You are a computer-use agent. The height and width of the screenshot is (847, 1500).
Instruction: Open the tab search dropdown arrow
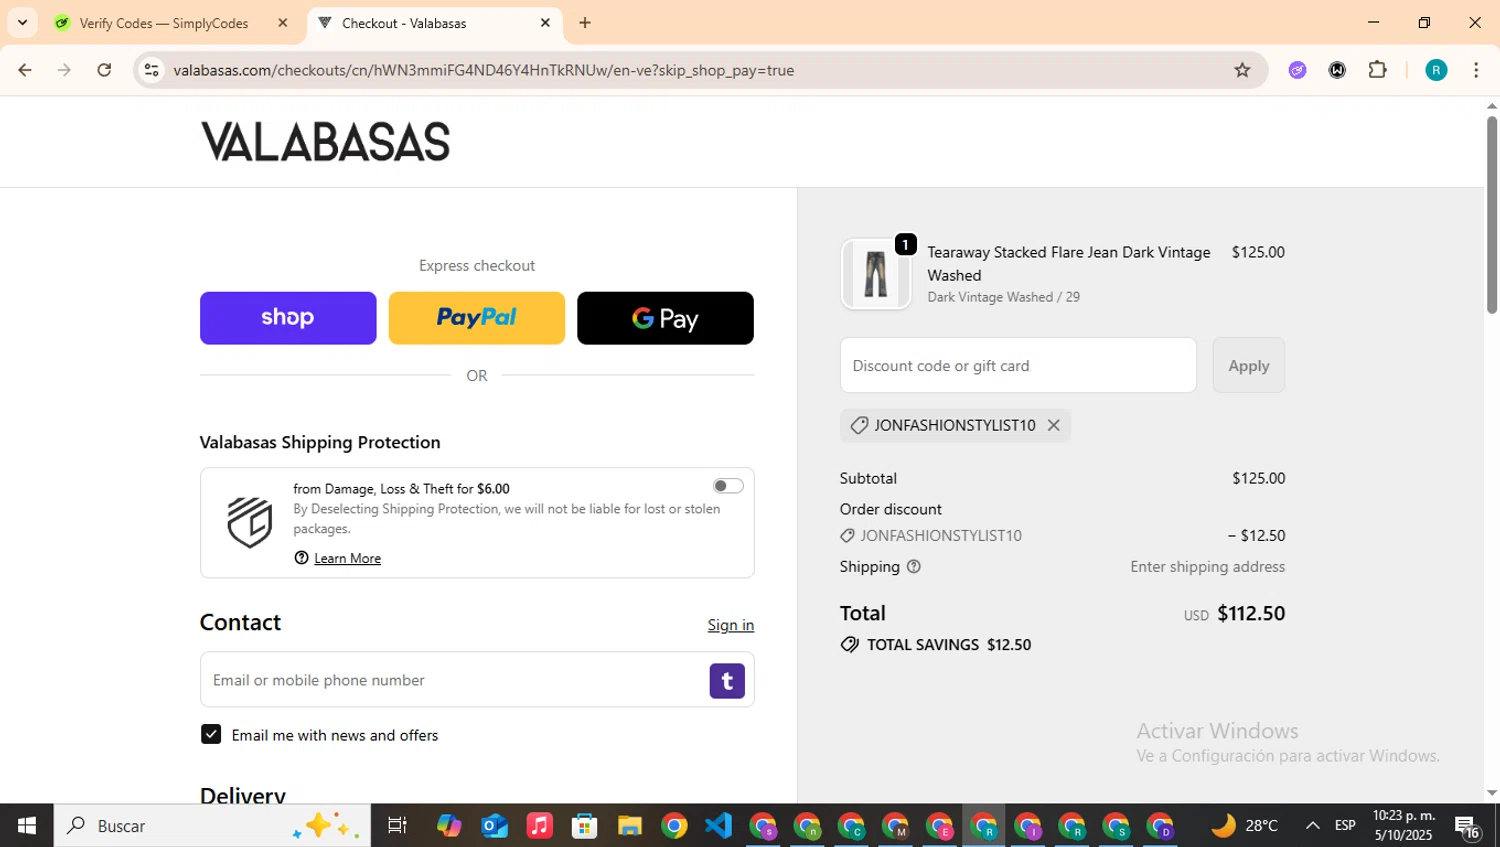pos(22,23)
